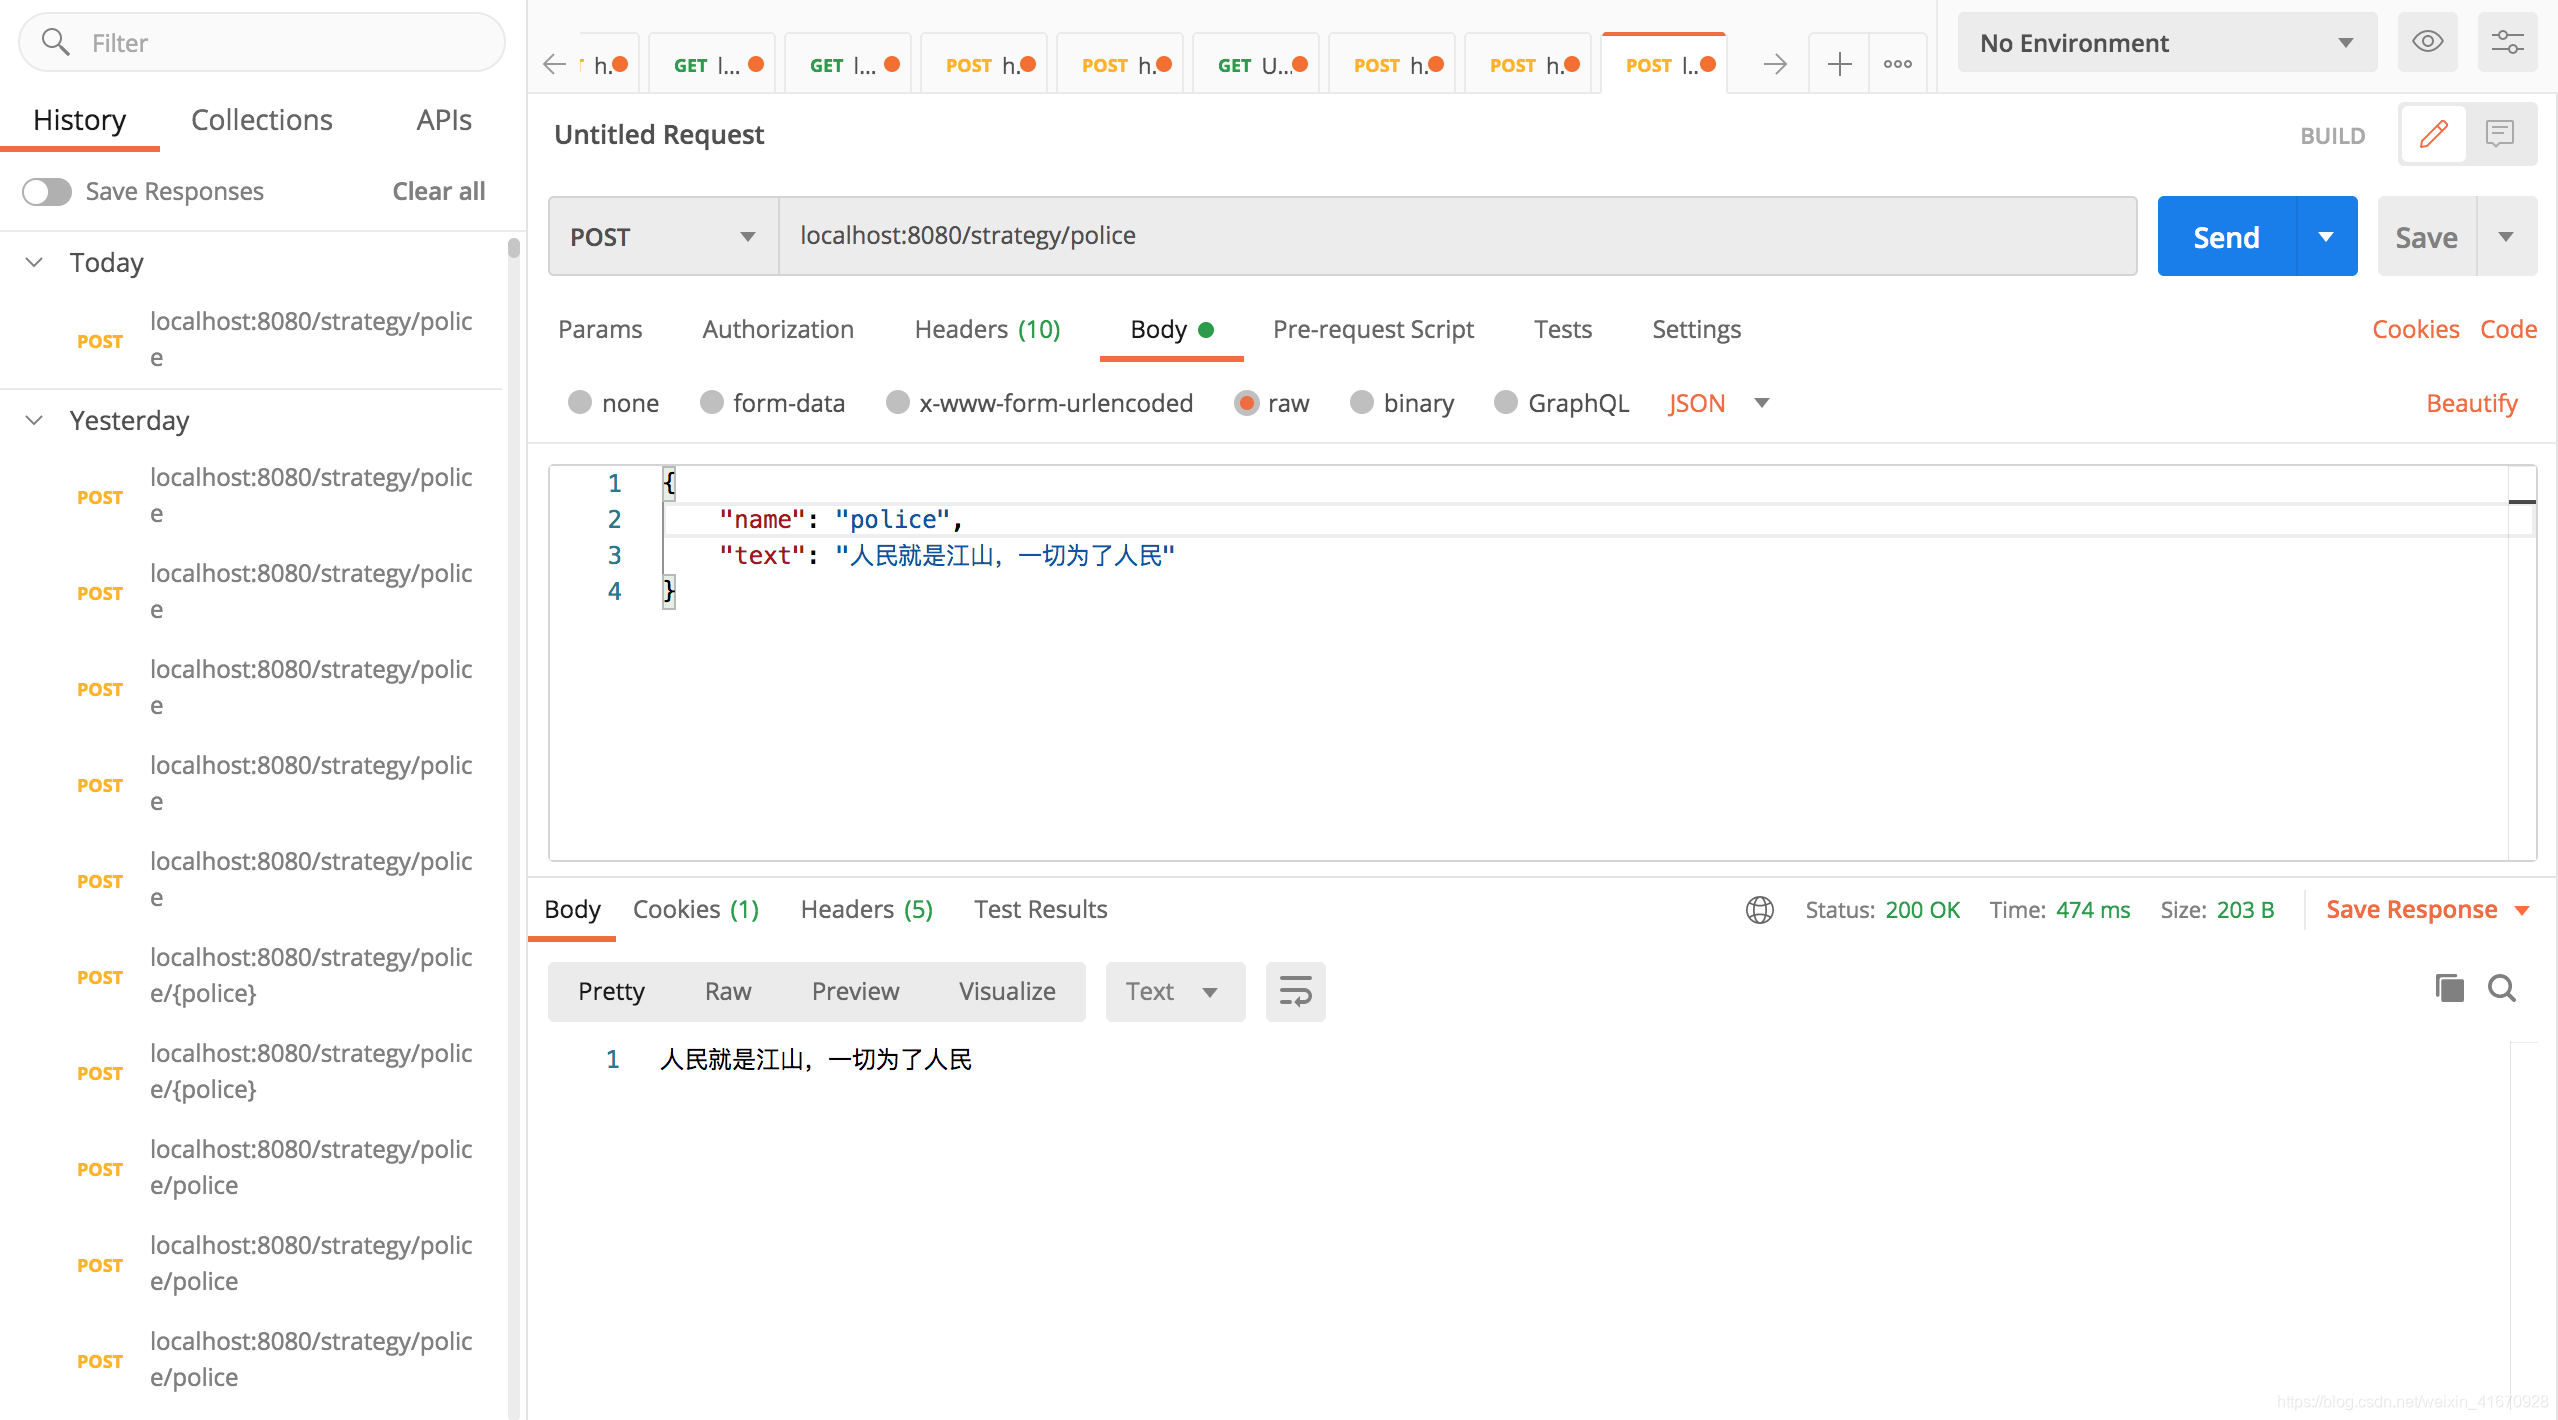
Task: Open the manage environments settings icon
Action: point(2506,42)
